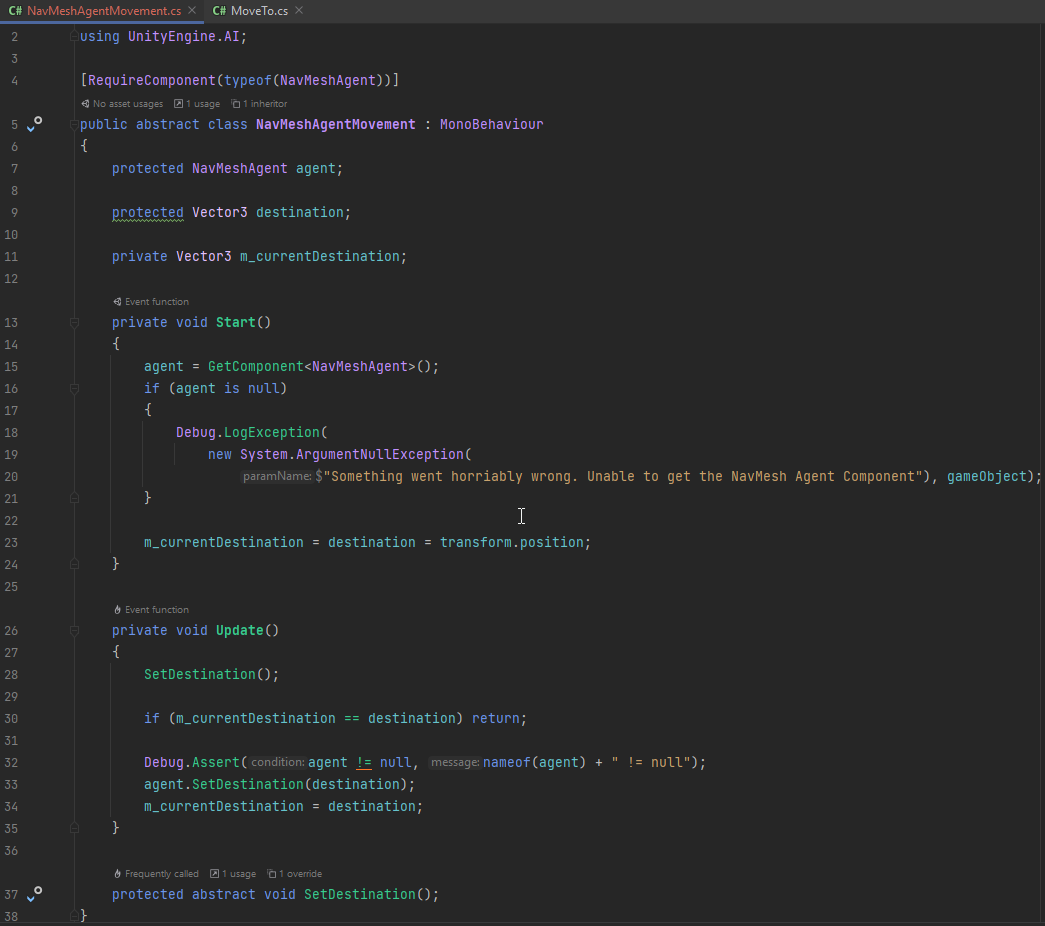The image size is (1045, 926).
Task: Collapse the Update method fold on line 26
Action: pos(74,630)
